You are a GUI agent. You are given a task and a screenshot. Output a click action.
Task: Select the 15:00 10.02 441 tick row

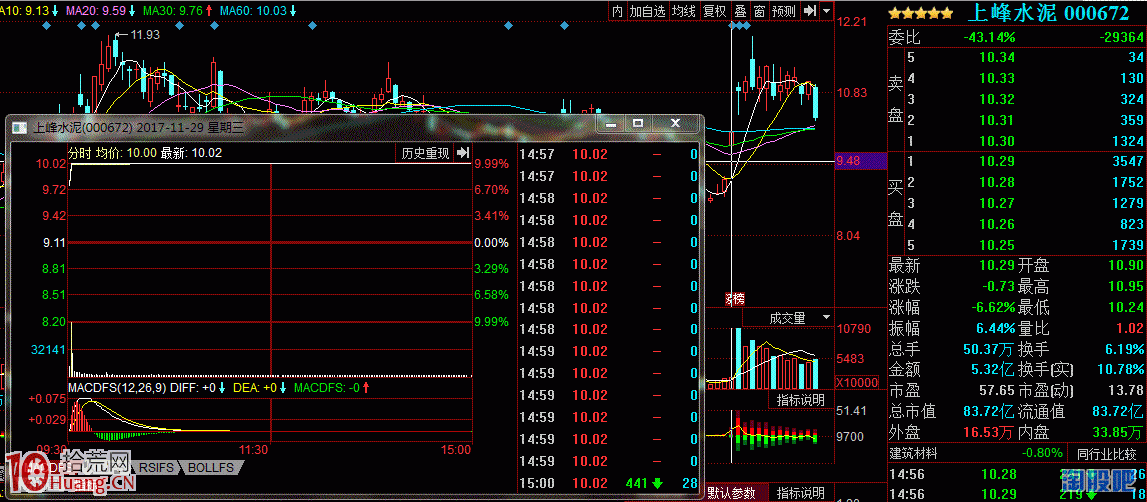[x=609, y=483]
